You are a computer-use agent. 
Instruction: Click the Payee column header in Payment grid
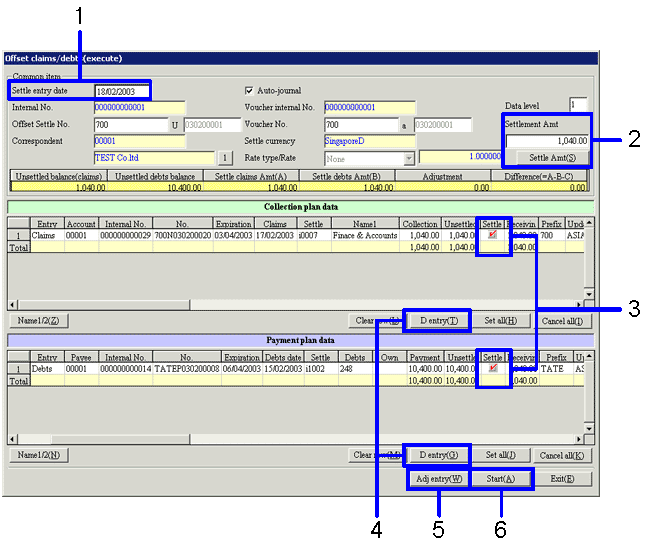coord(81,357)
